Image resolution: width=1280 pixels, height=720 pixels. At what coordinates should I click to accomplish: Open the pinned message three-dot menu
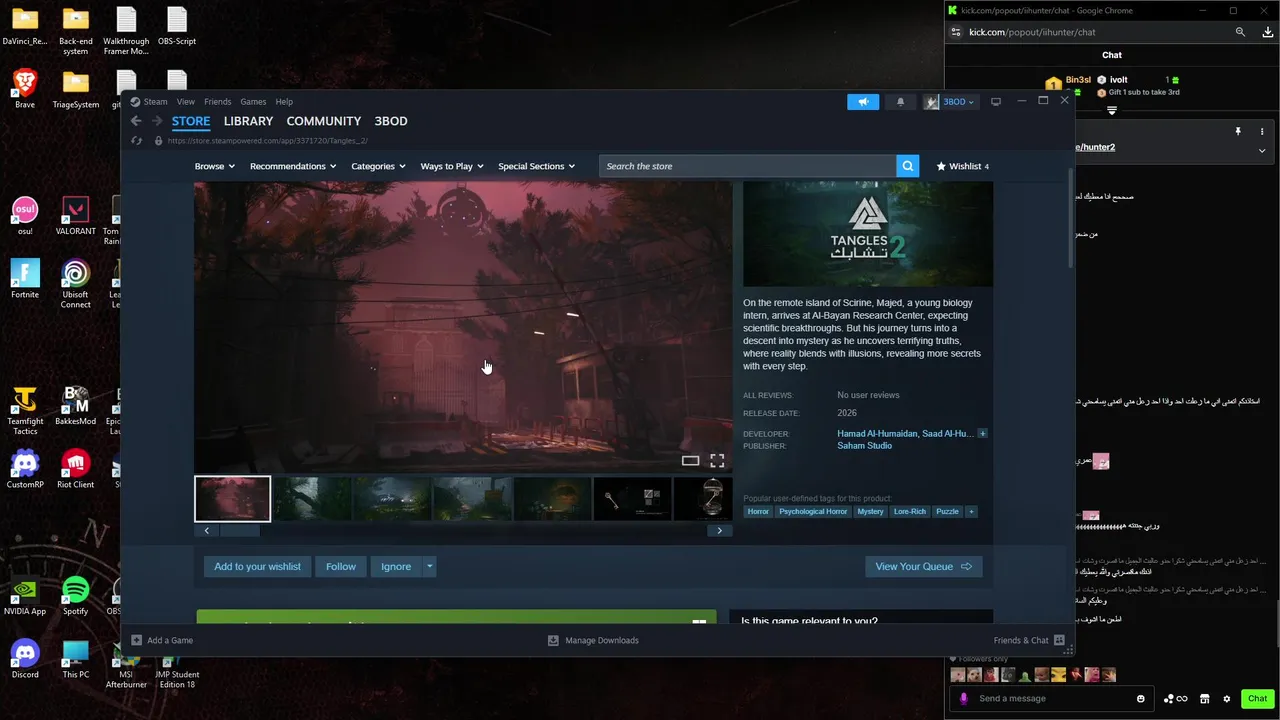click(1262, 132)
